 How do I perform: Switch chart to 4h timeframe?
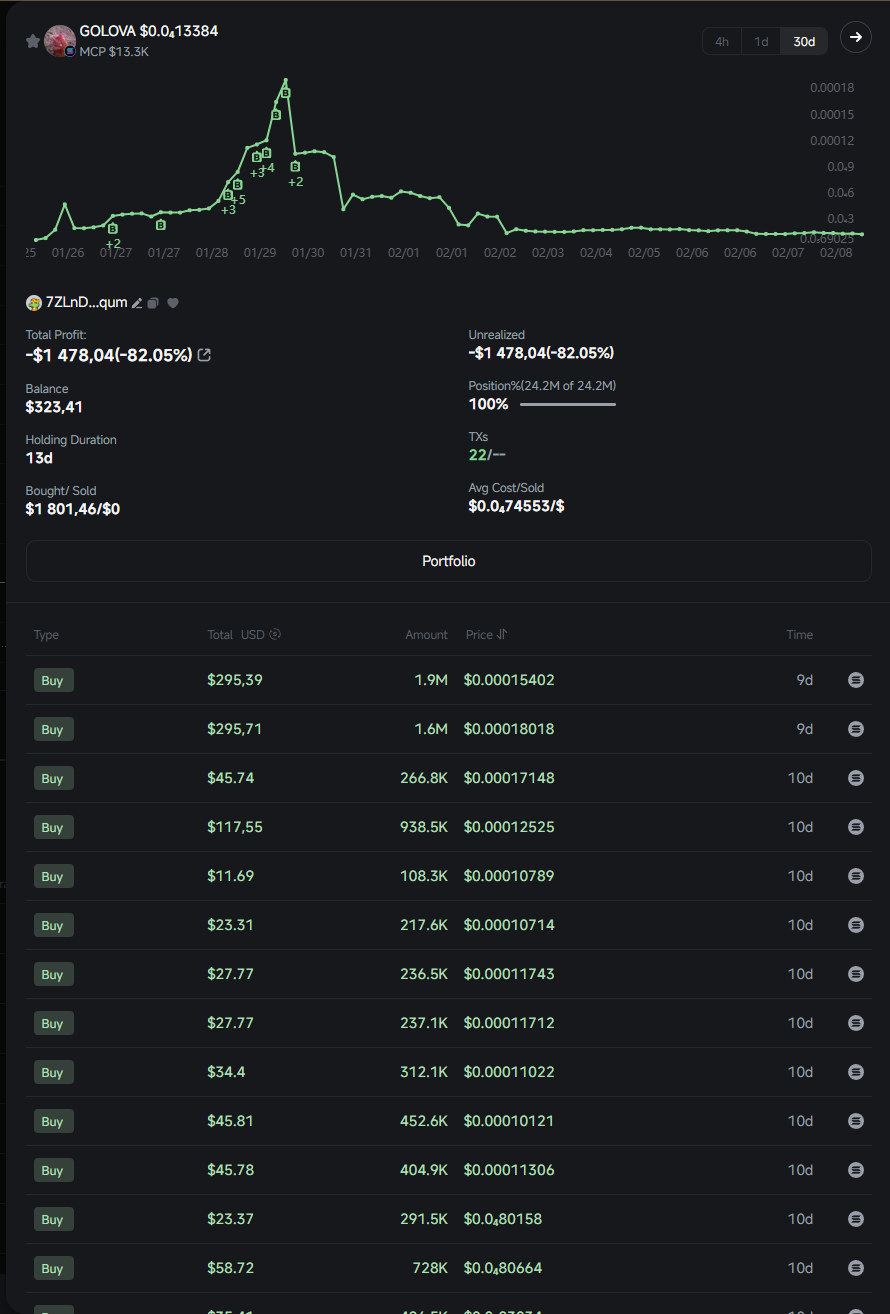[722, 42]
